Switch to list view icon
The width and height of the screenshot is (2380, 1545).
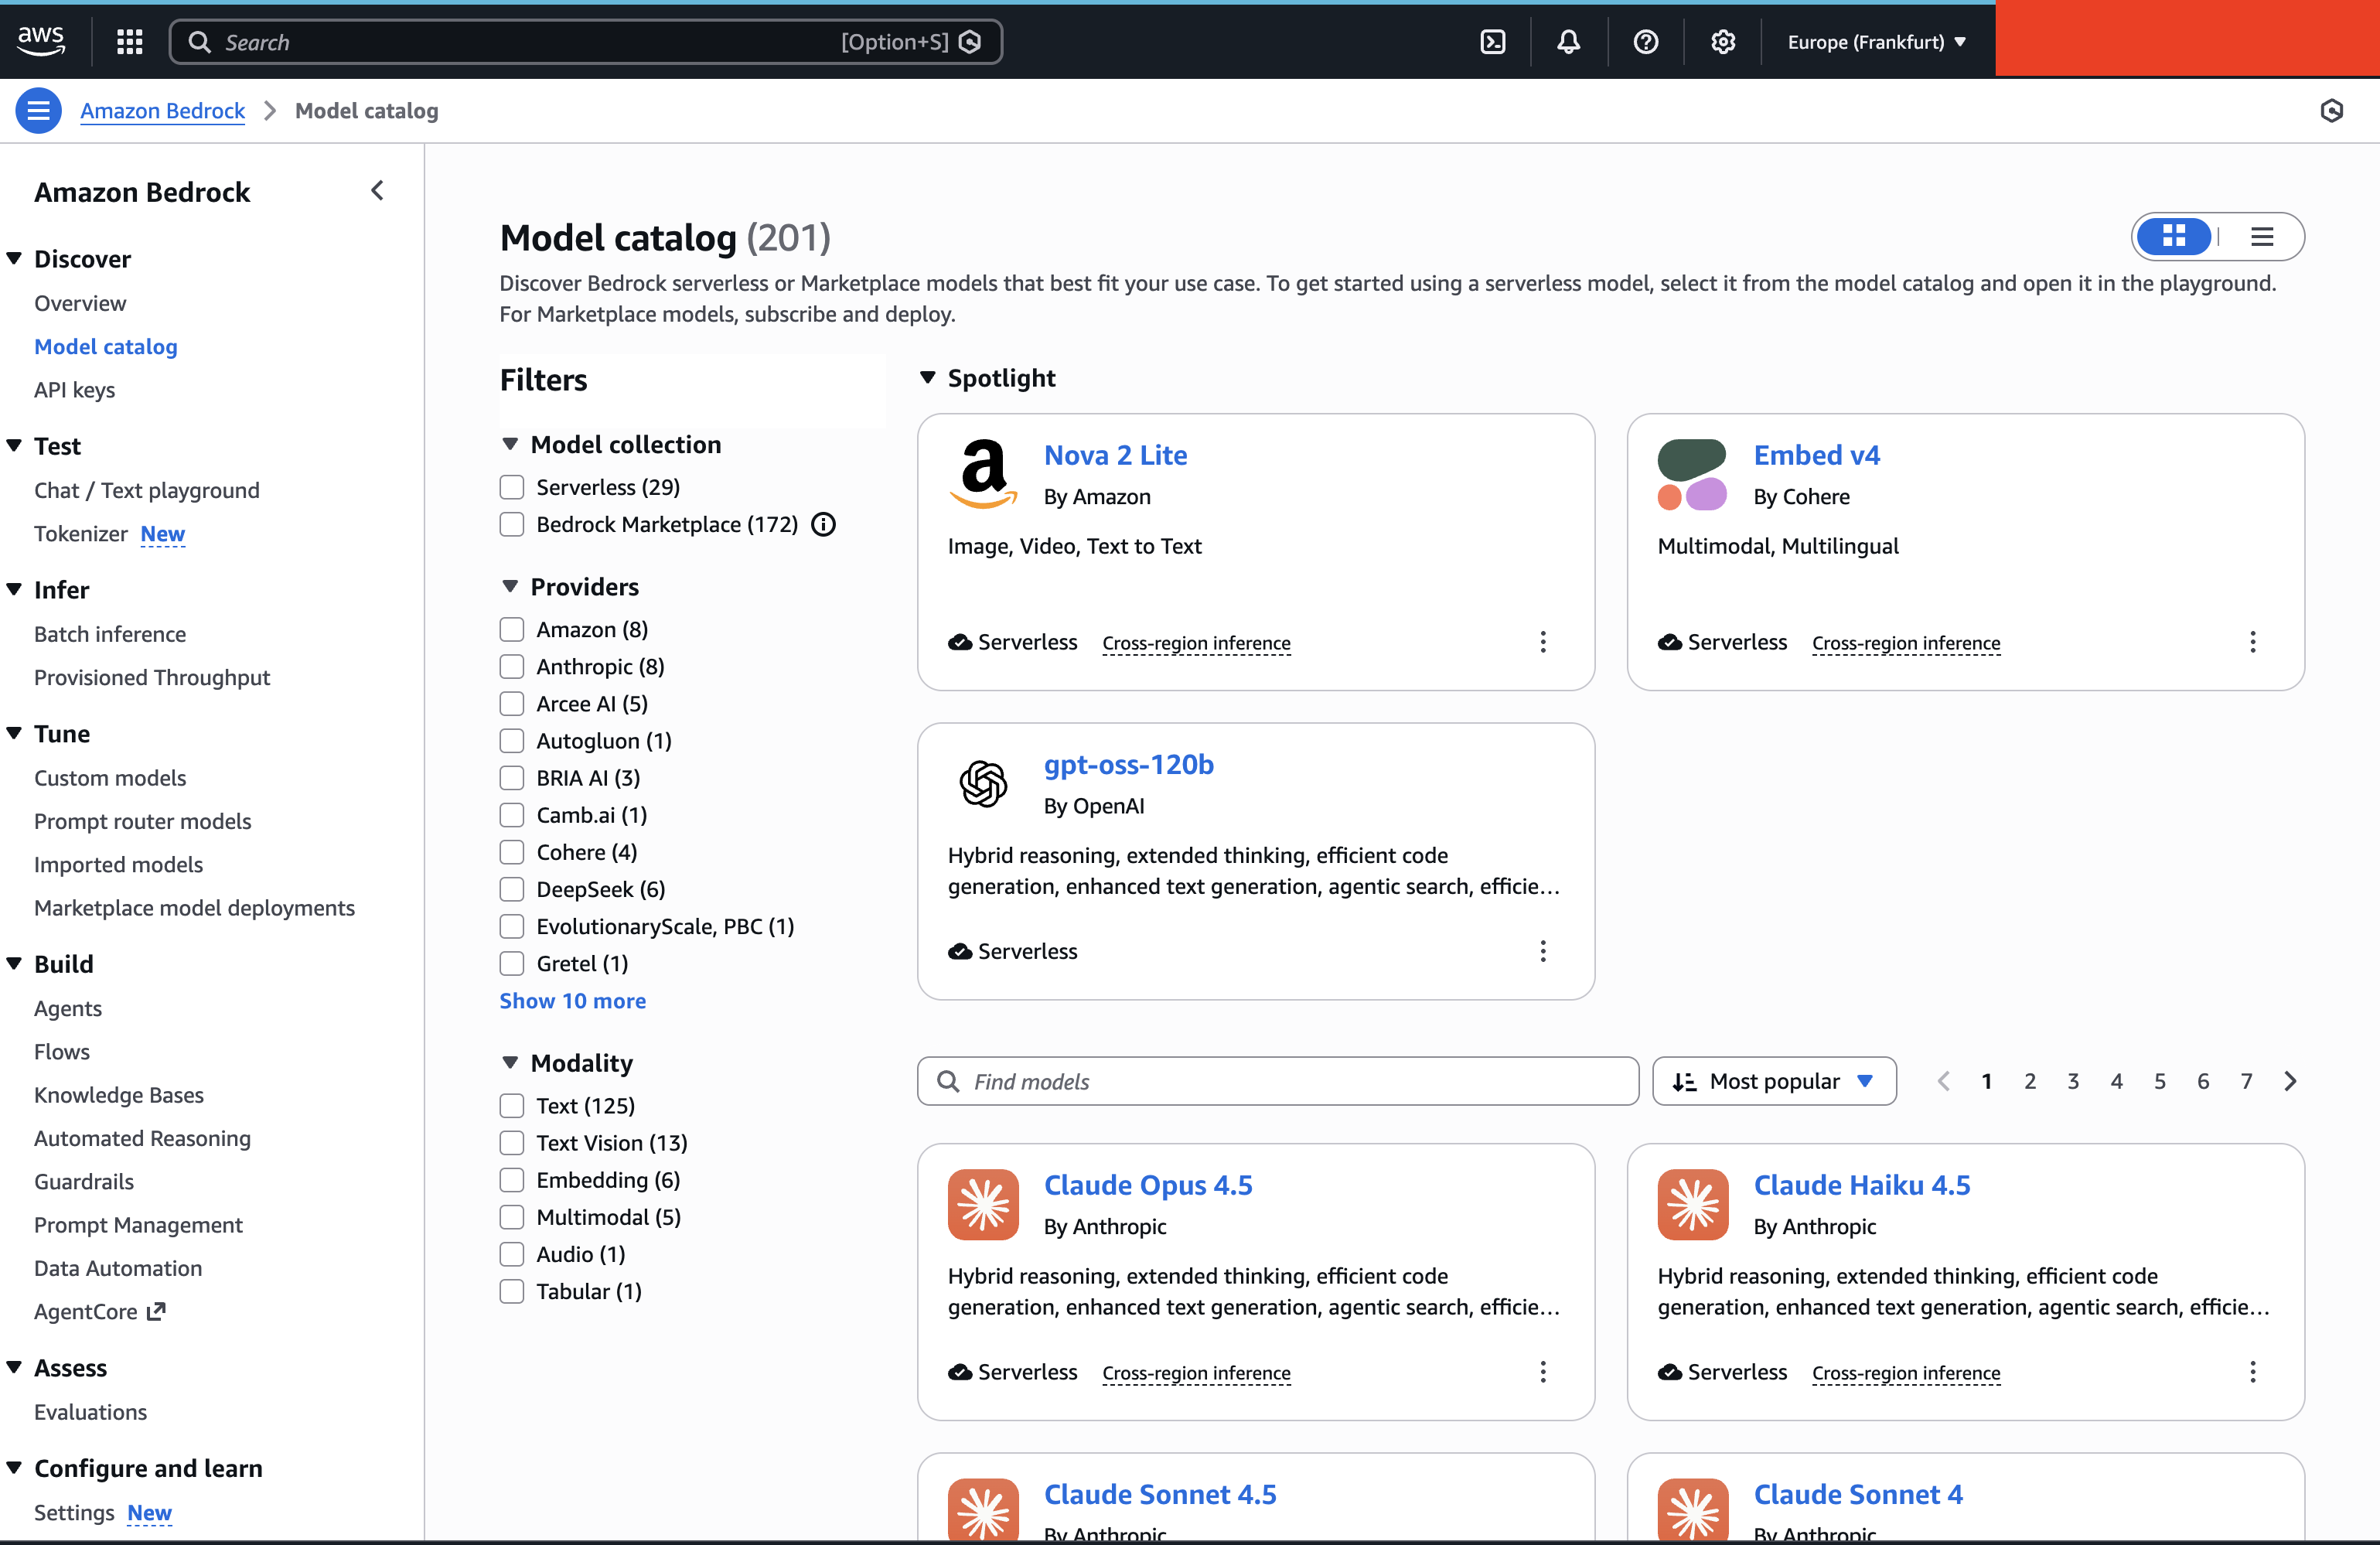[2262, 237]
